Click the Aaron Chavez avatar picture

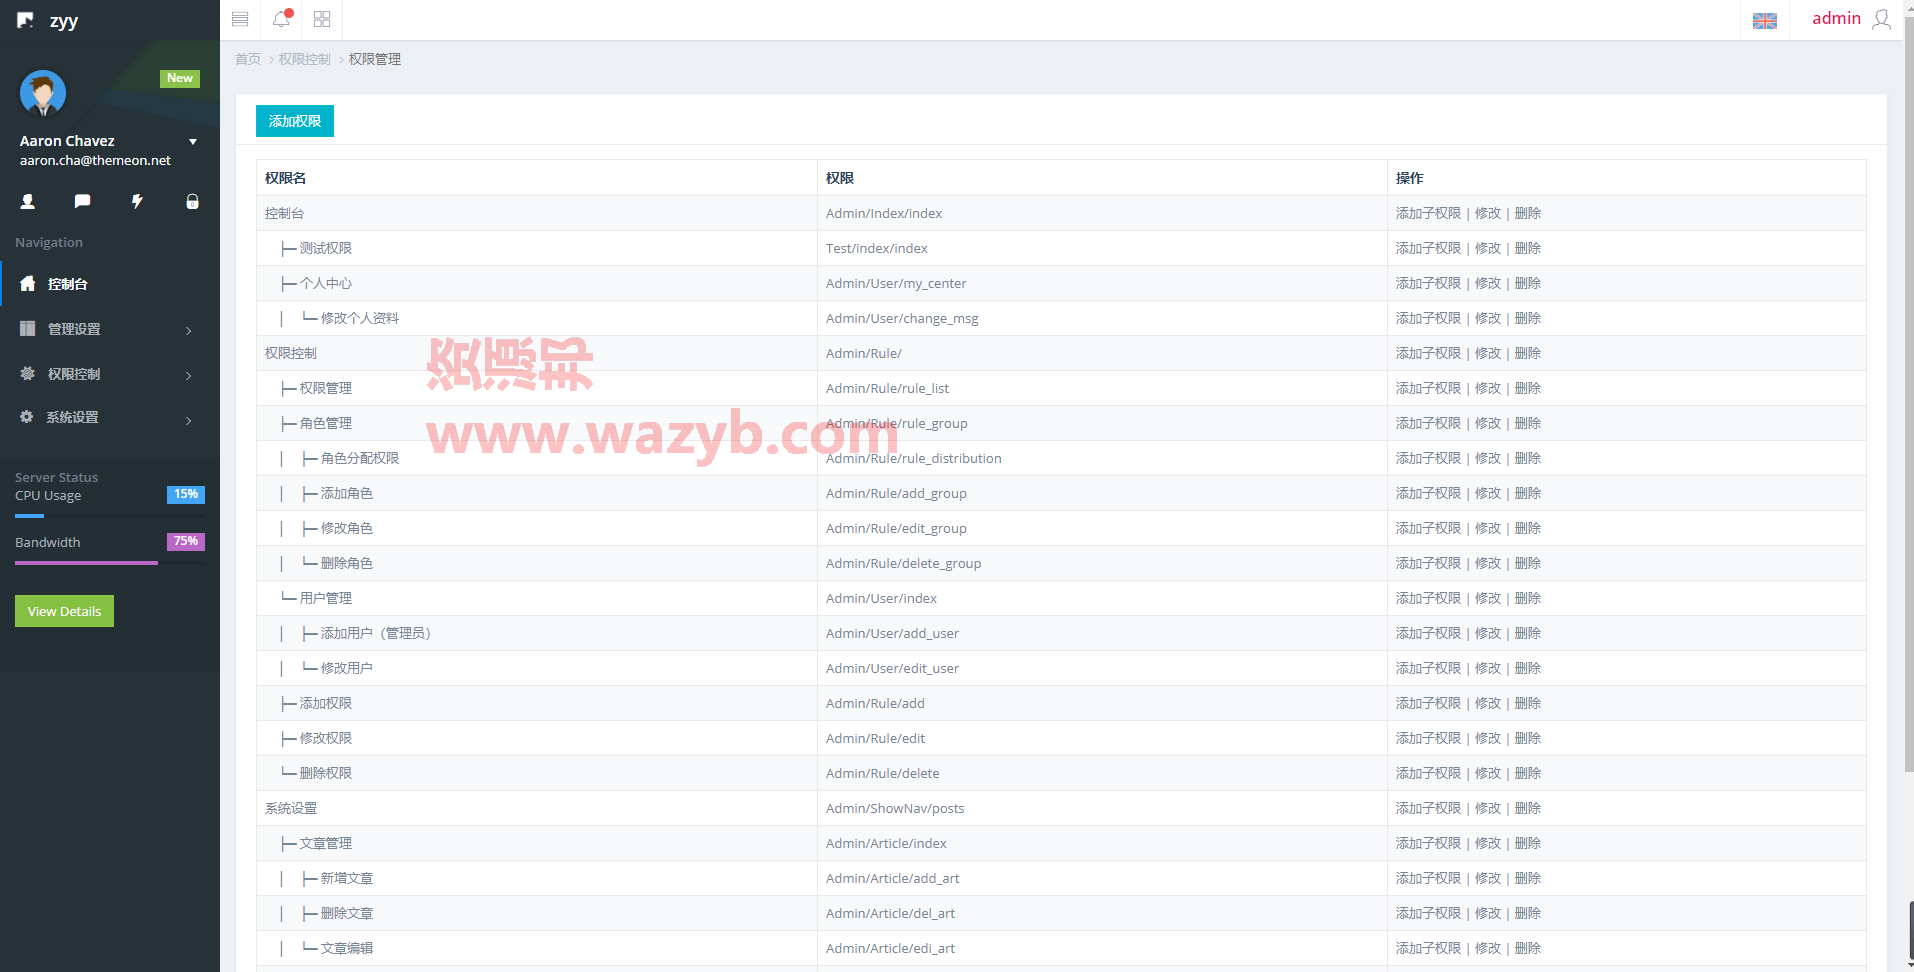tap(43, 94)
